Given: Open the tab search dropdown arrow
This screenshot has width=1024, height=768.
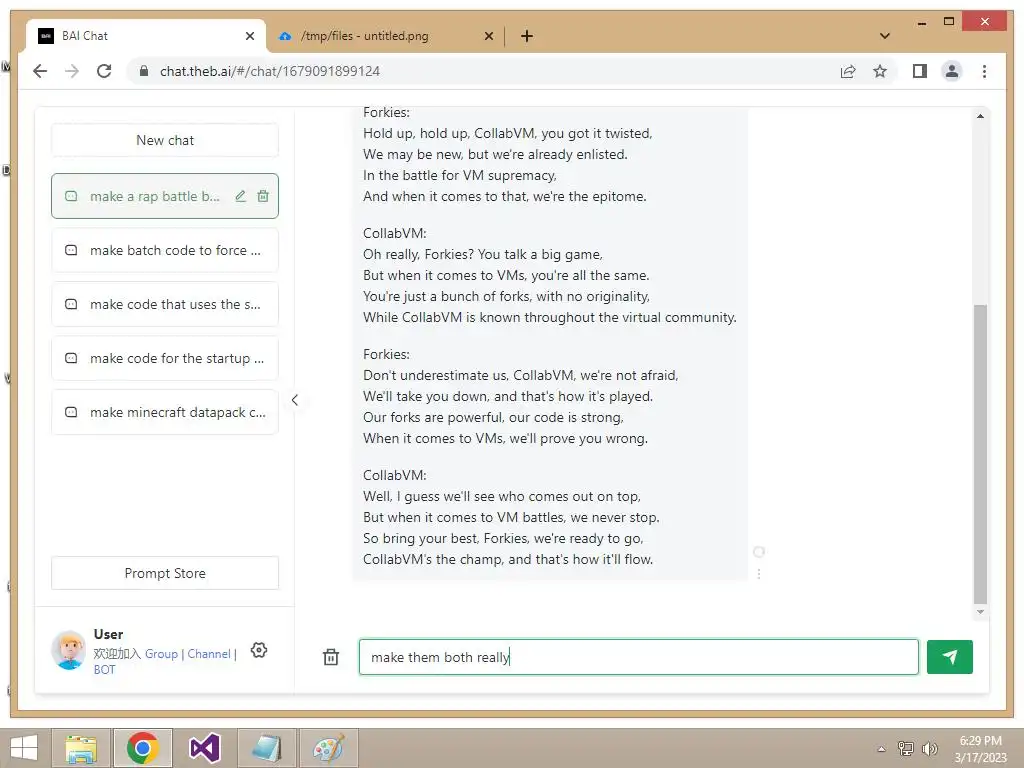Looking at the screenshot, I should 885,36.
